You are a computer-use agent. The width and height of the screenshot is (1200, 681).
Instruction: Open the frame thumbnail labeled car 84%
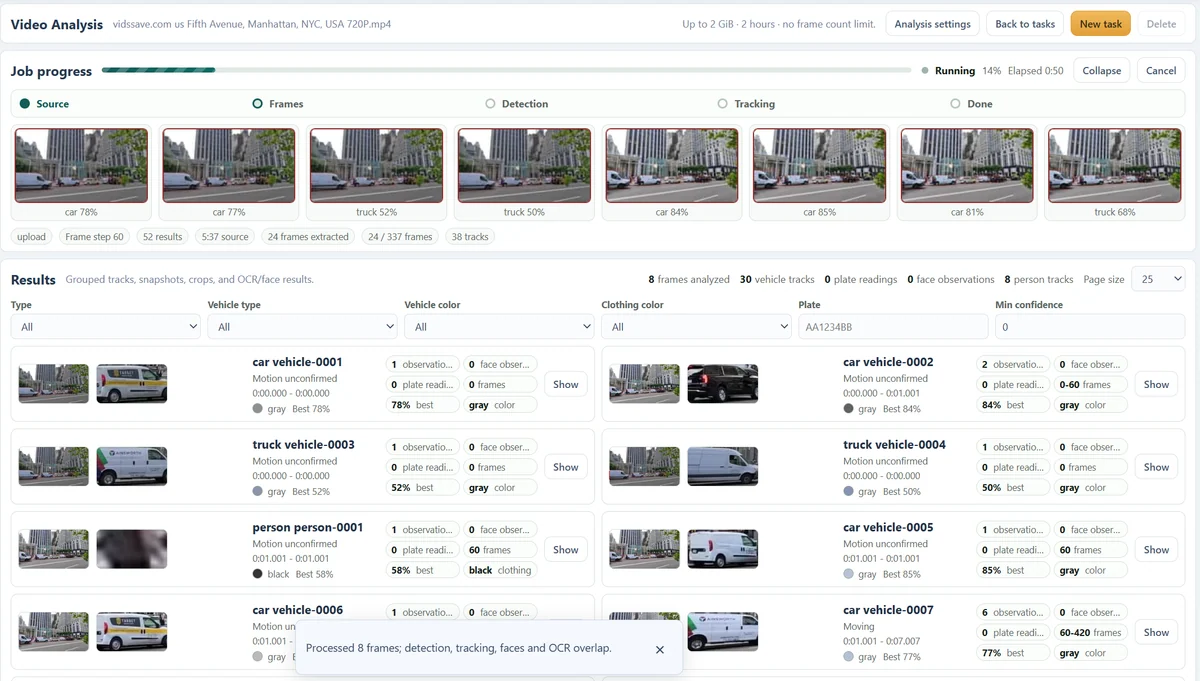pyautogui.click(x=672, y=166)
